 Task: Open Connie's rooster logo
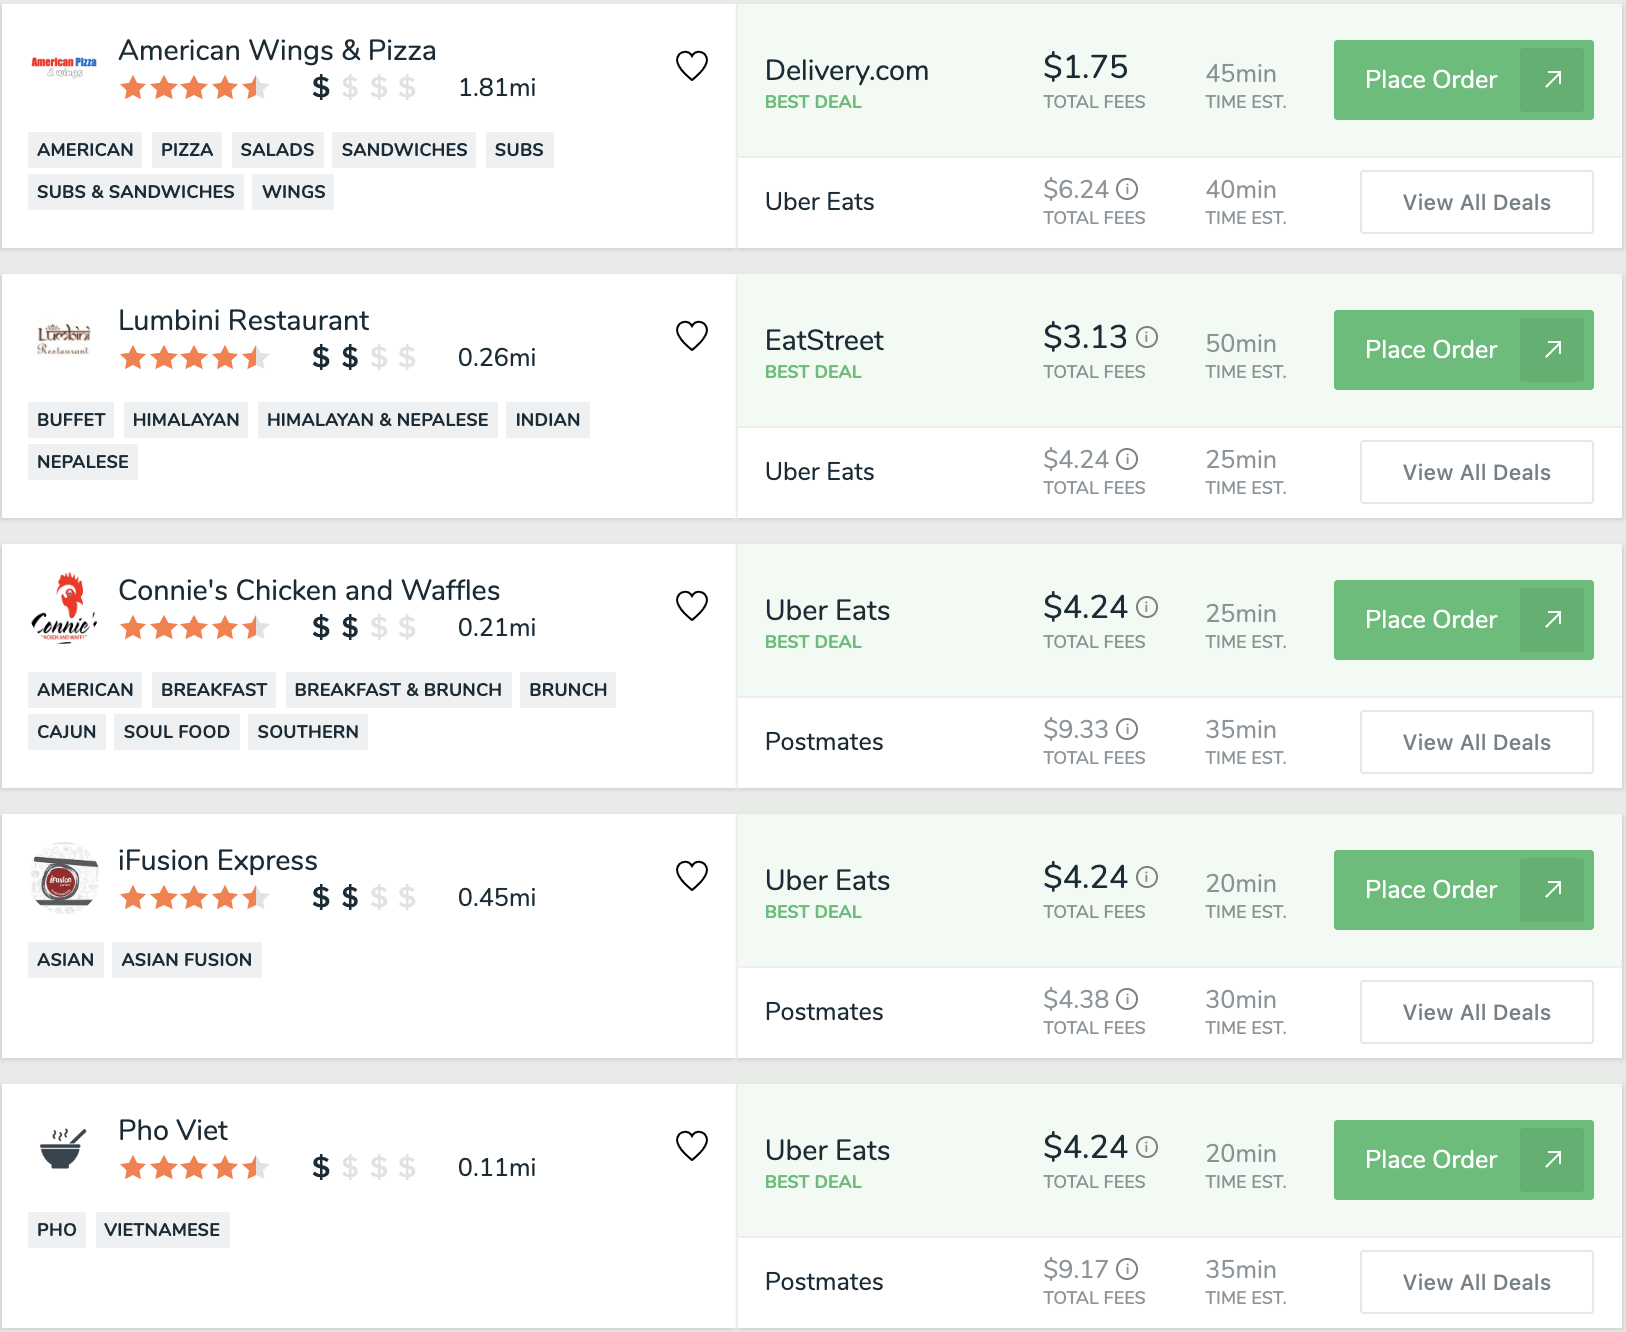[64, 607]
